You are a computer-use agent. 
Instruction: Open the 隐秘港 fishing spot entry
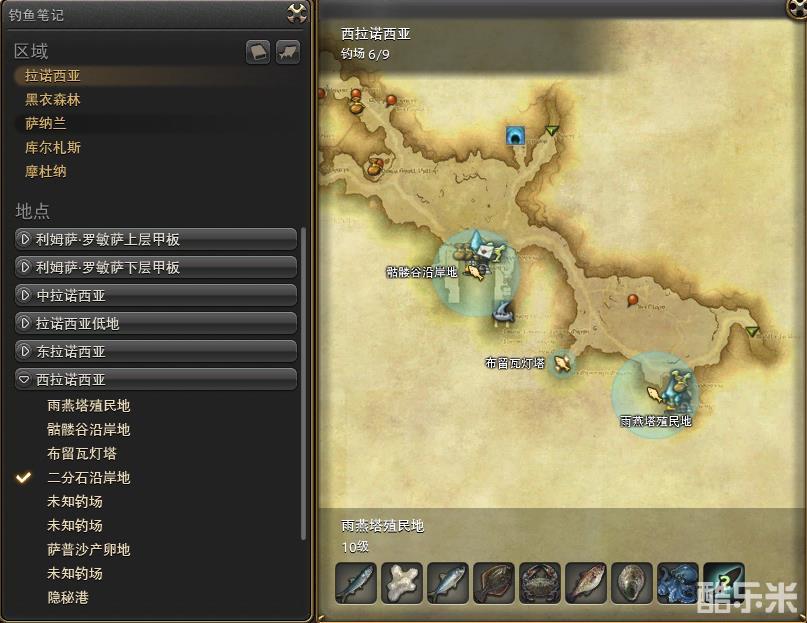pyautogui.click(x=68, y=597)
